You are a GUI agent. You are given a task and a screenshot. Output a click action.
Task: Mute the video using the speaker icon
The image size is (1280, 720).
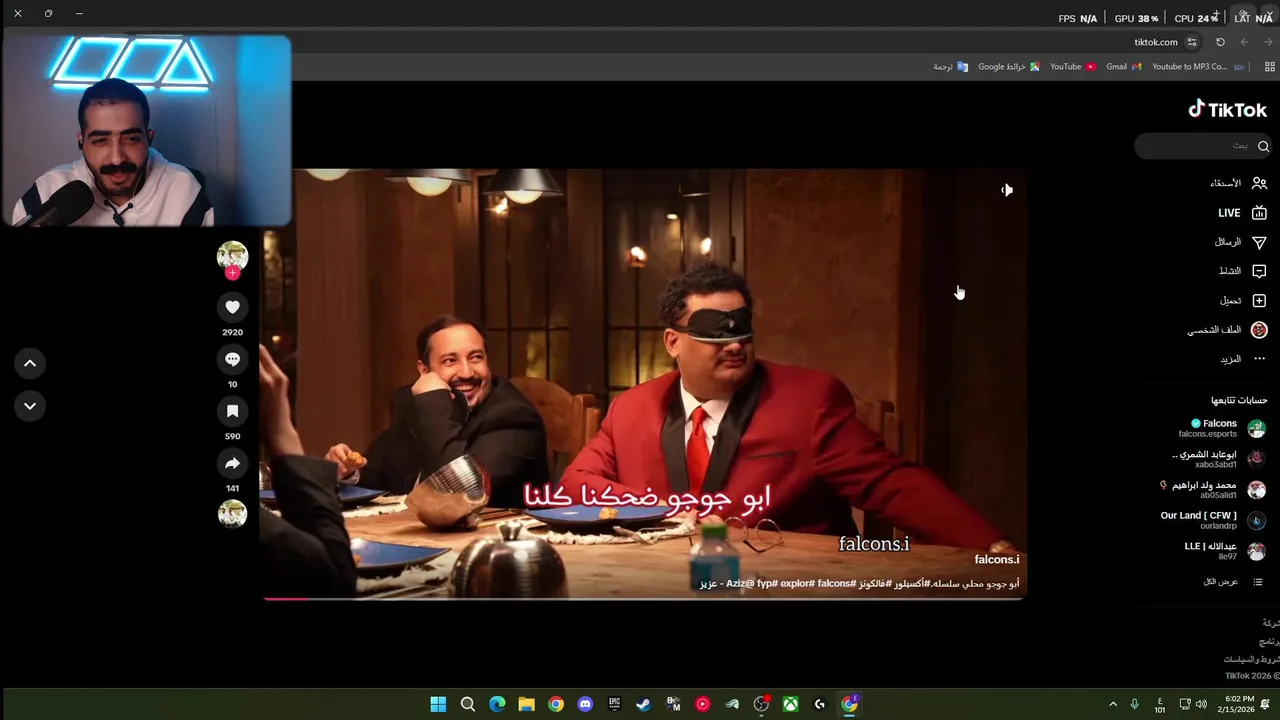(x=1007, y=190)
